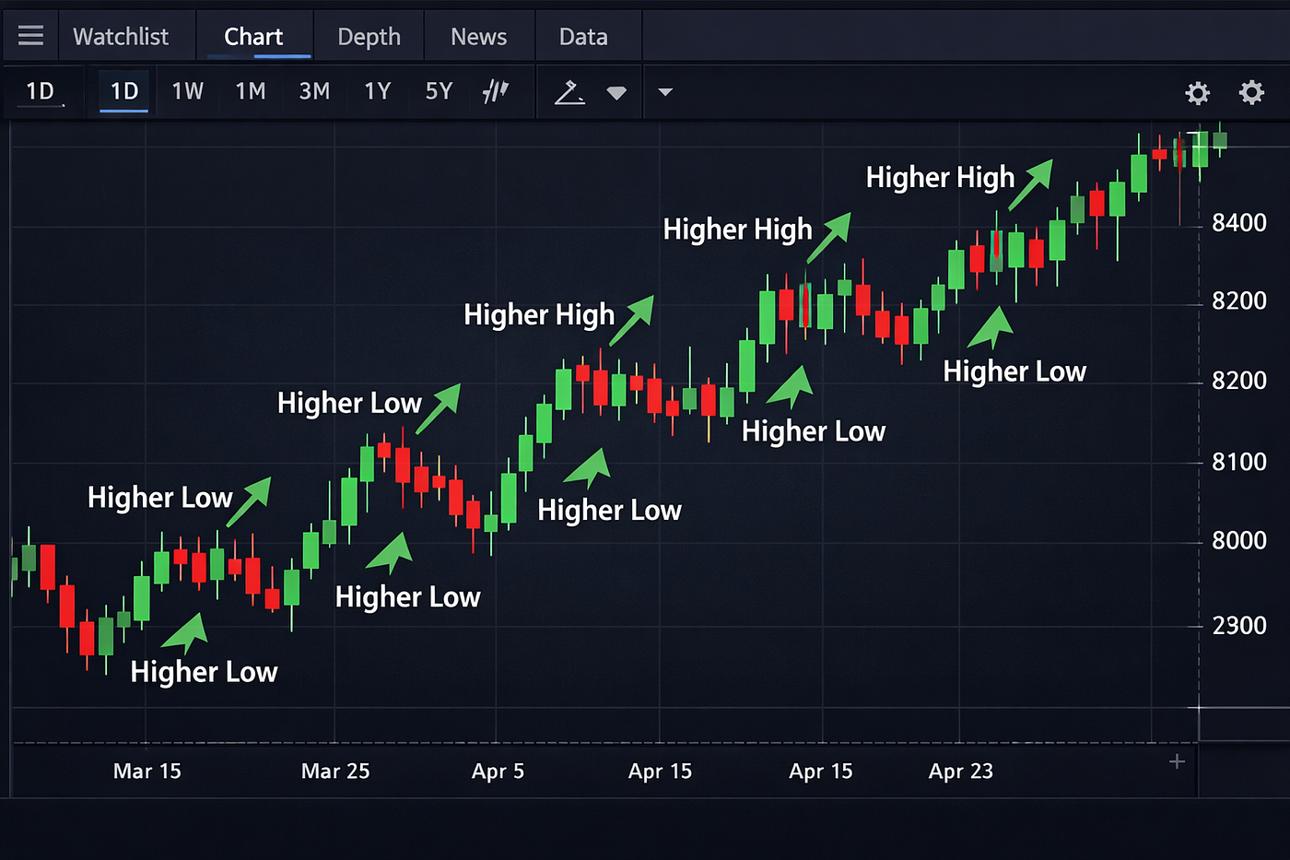Click the candlestick chart type icon
Viewport: 1290px width, 860px height.
[x=496, y=92]
